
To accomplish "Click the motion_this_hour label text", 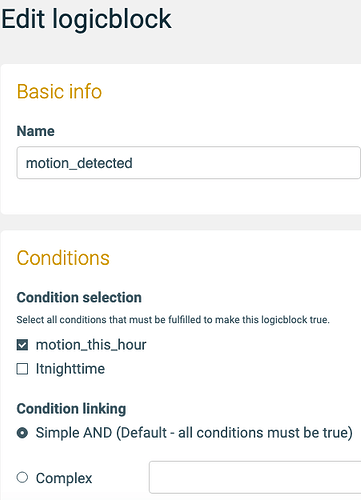I will 91,345.
